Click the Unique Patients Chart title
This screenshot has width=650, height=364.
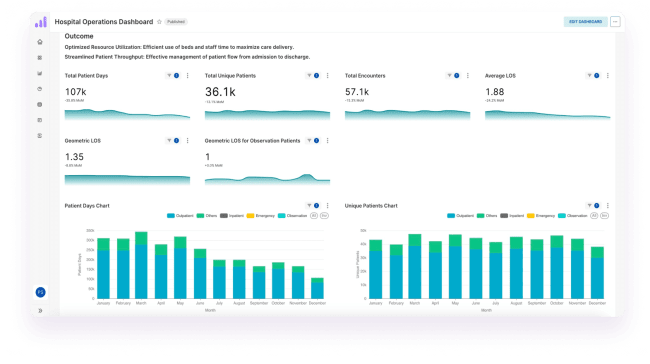371,206
